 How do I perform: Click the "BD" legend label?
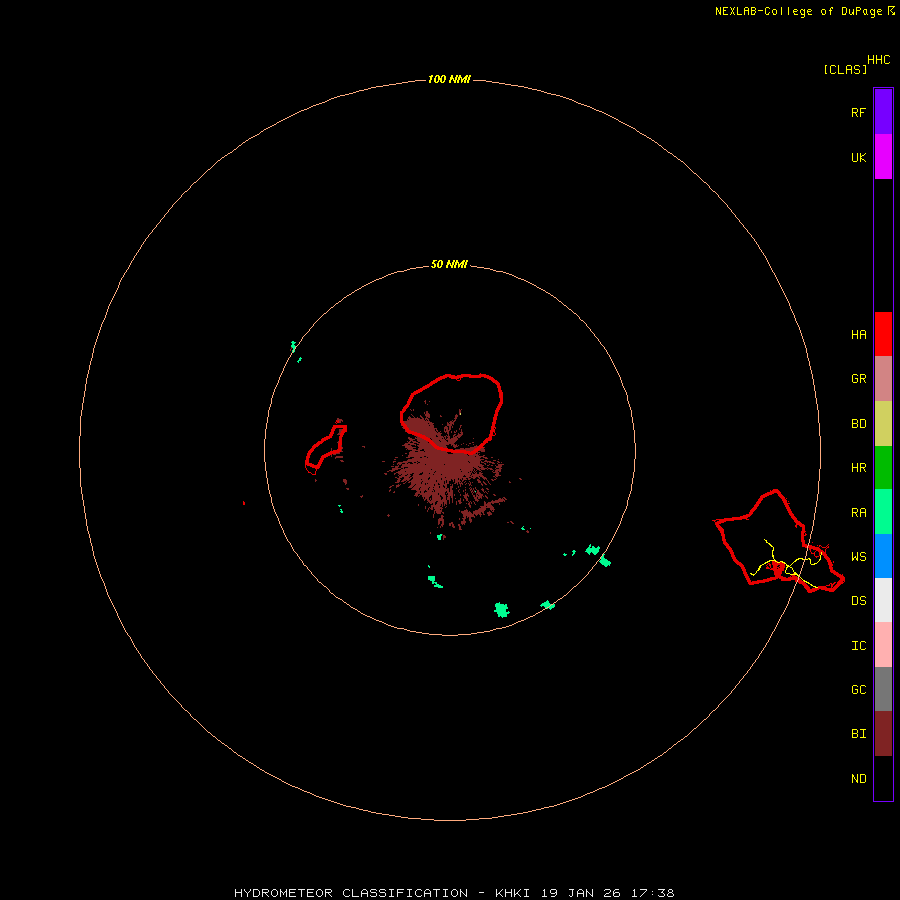click(859, 424)
